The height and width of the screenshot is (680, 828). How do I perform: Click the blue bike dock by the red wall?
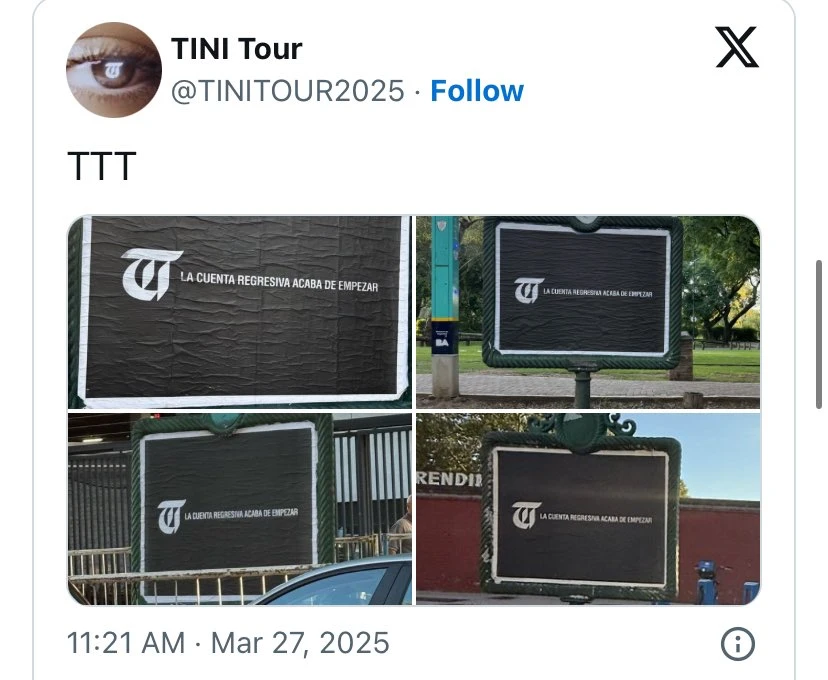pos(705,583)
